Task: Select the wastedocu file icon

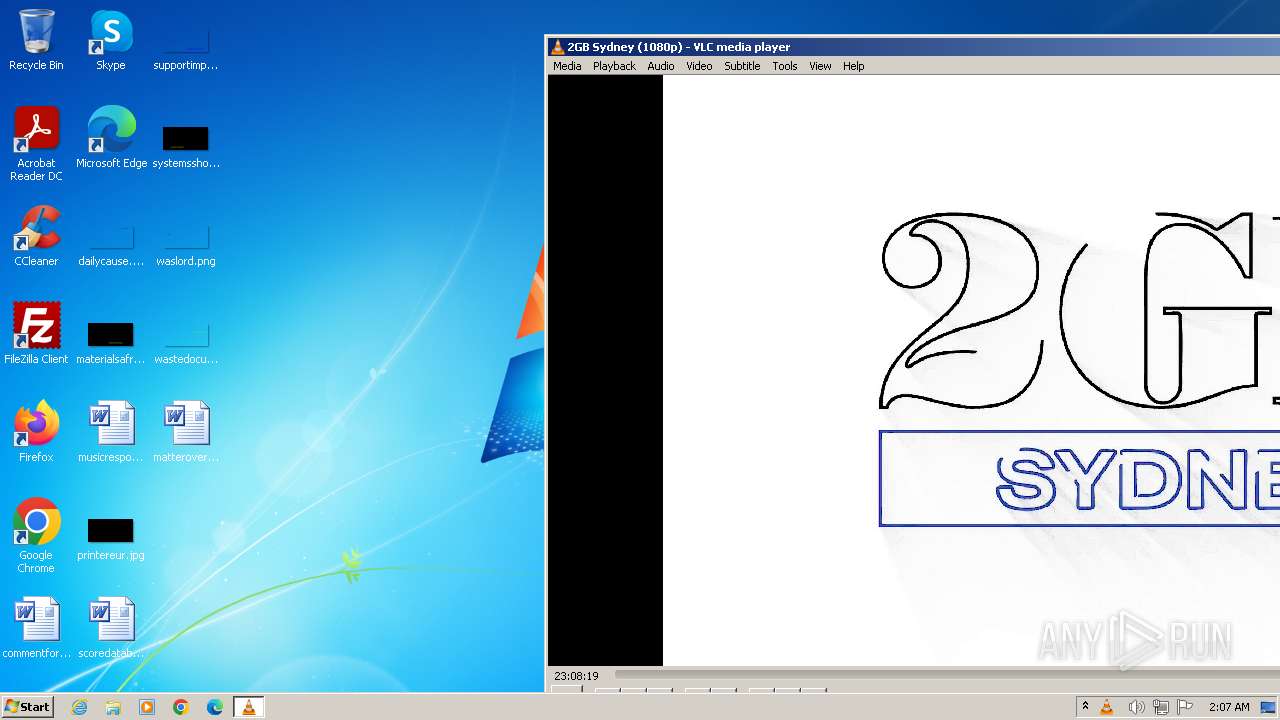Action: coord(186,342)
